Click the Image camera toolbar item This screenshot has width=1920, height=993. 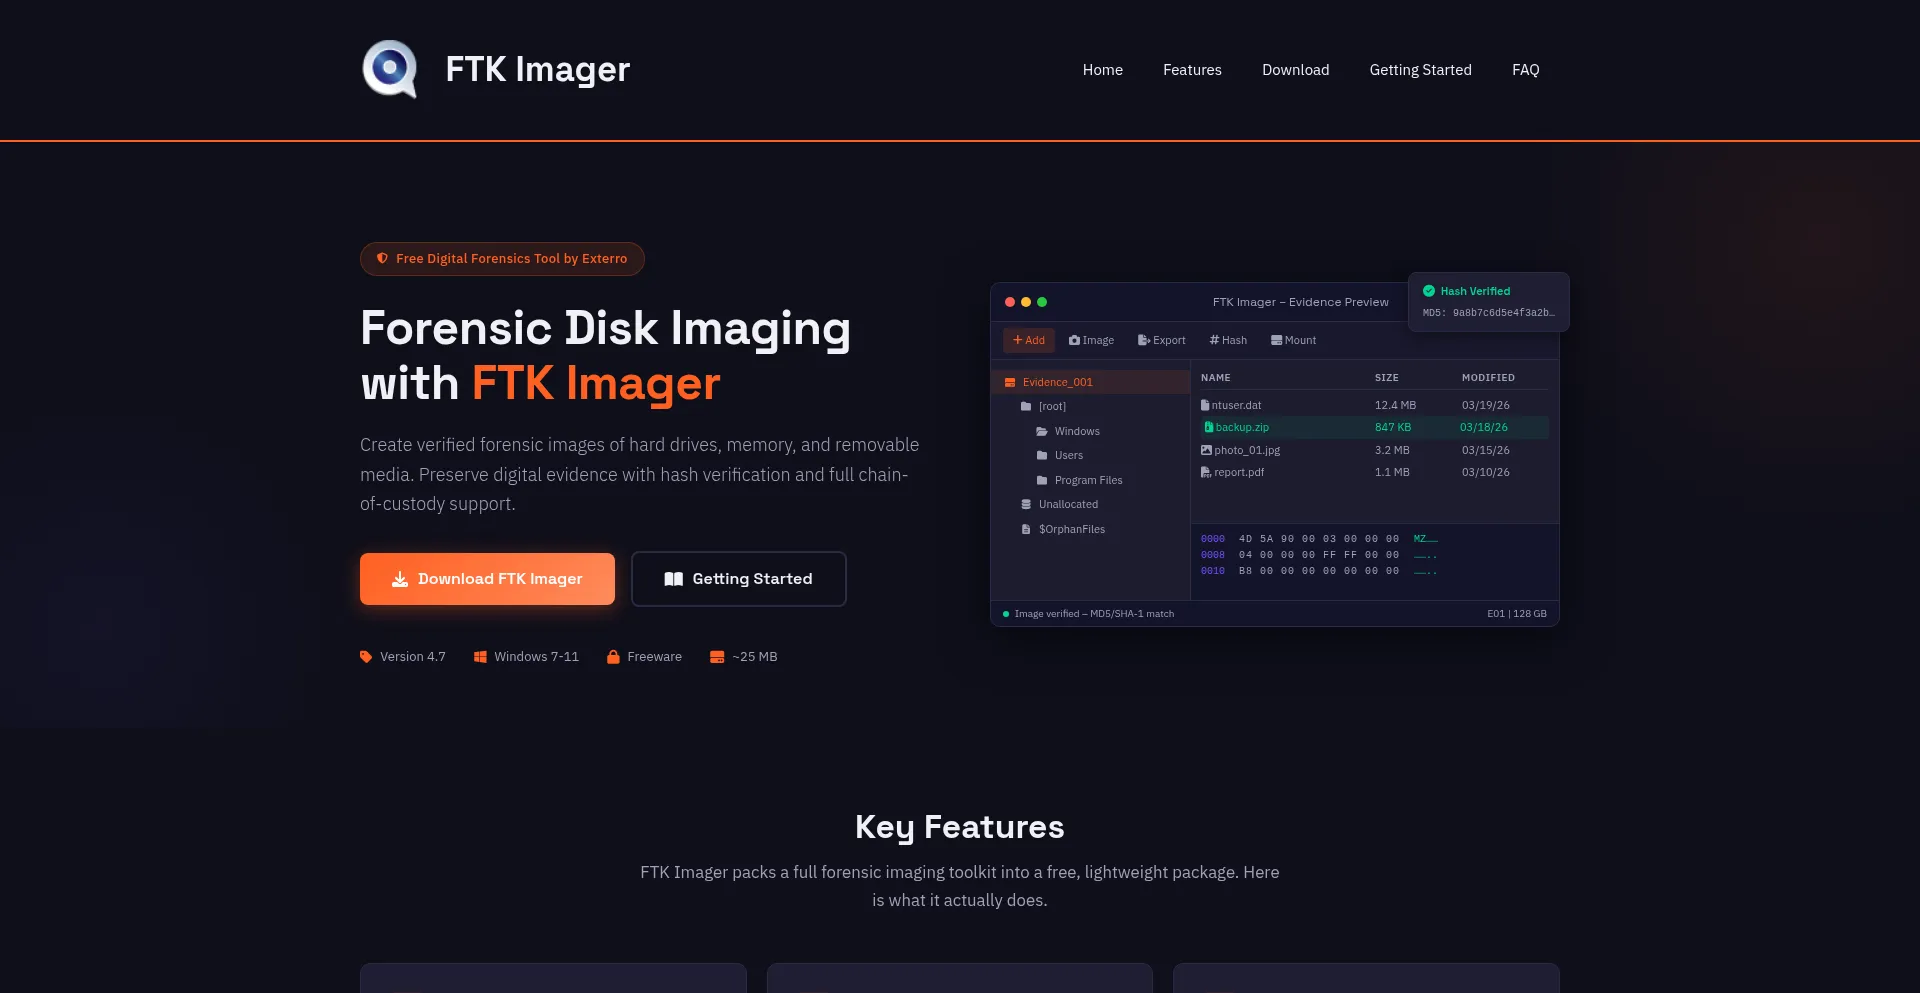1091,340
